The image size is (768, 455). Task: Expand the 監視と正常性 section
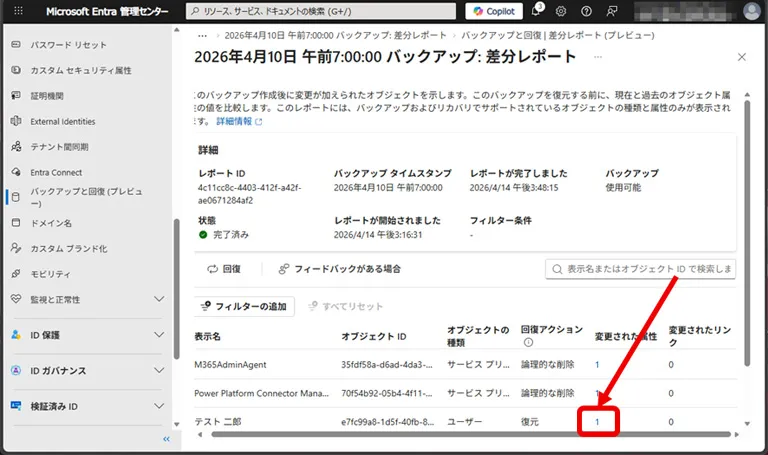point(159,299)
